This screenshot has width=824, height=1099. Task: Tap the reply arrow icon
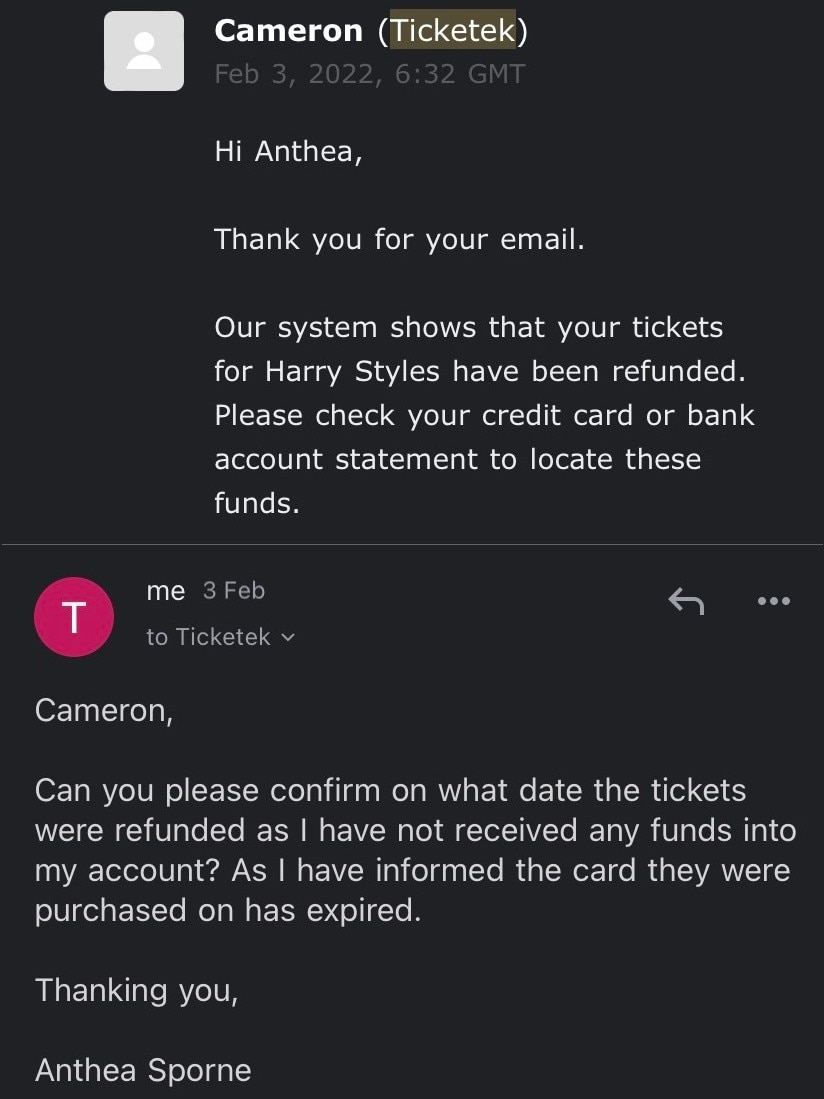[686, 601]
